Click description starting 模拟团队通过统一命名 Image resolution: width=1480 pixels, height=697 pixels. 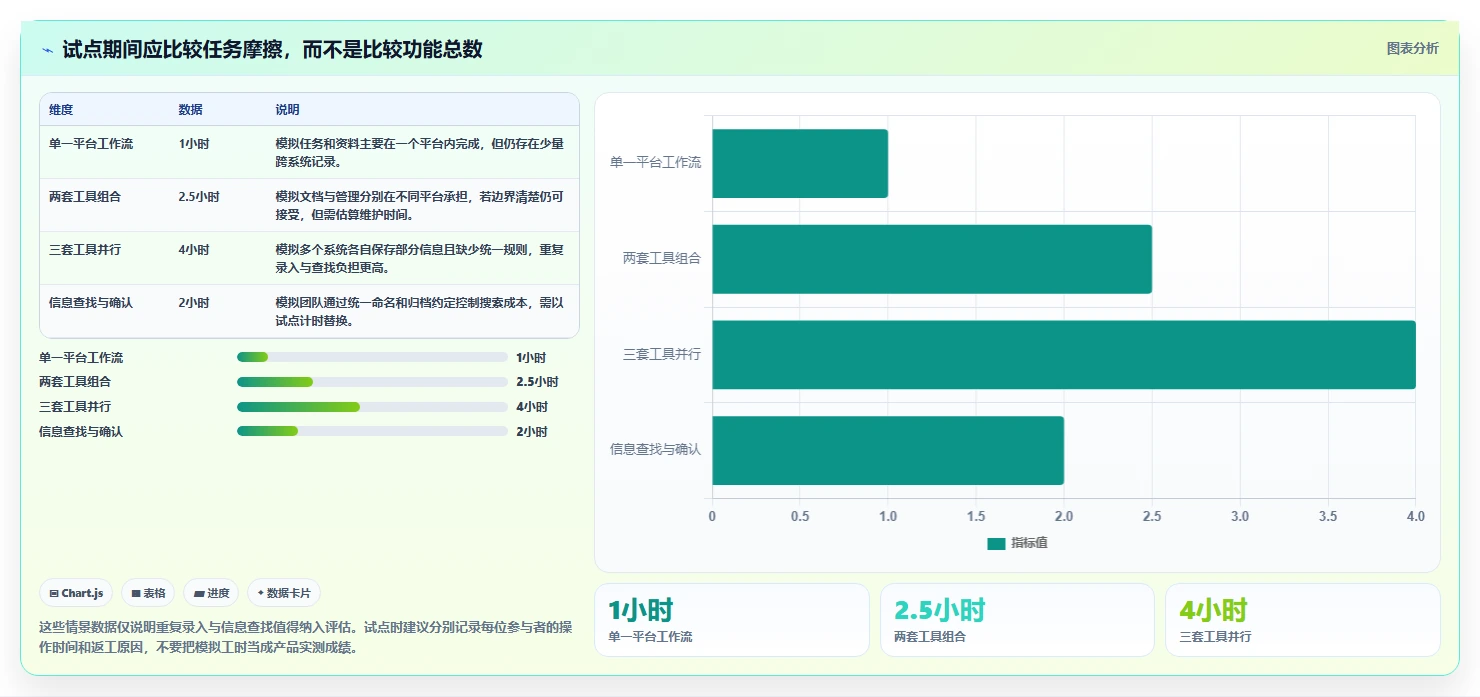[x=420, y=312]
